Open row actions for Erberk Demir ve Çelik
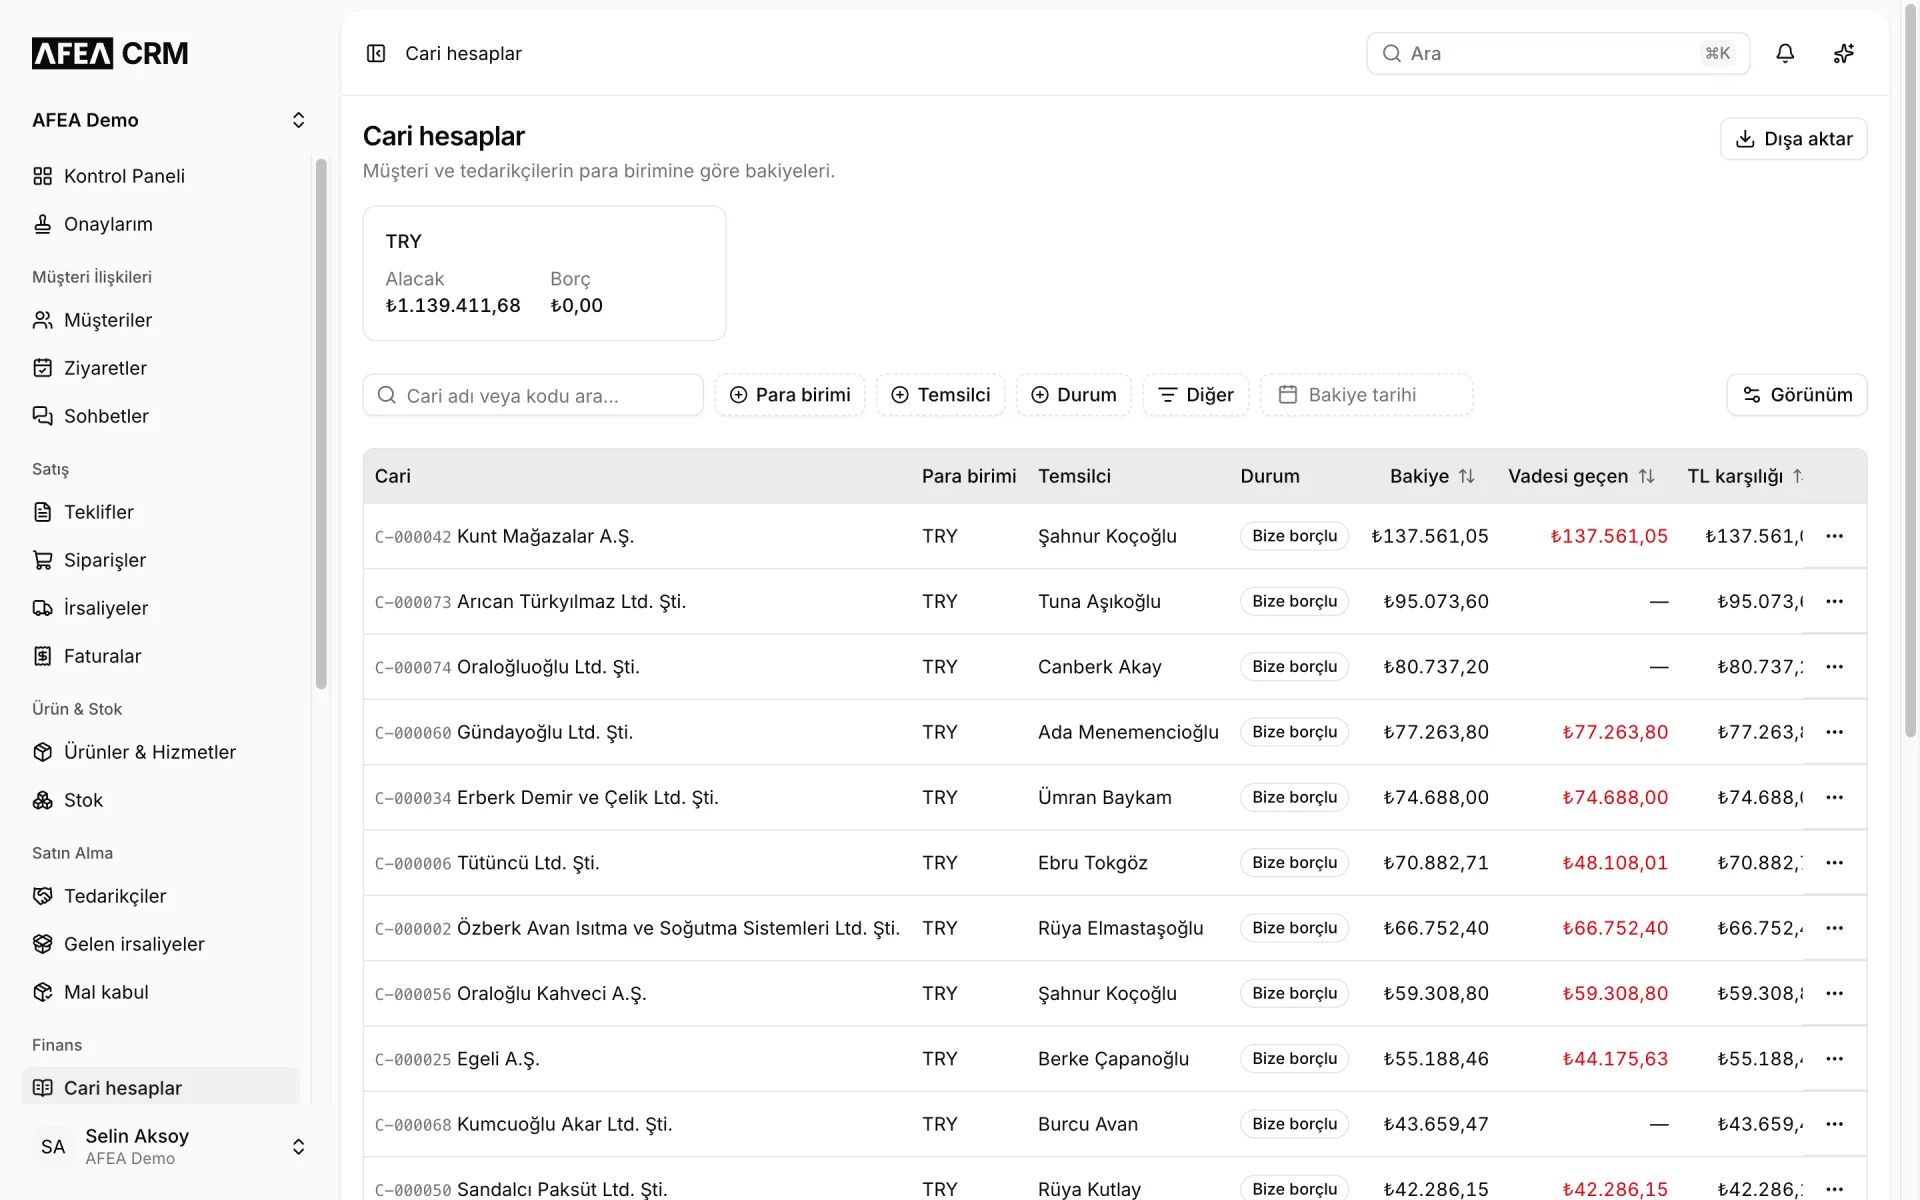1920x1200 pixels. pyautogui.click(x=1834, y=797)
